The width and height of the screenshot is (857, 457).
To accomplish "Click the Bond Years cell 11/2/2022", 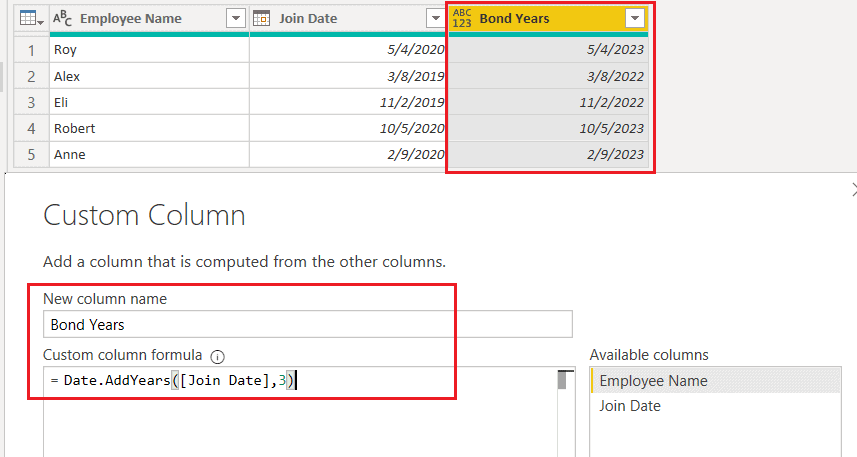I will pos(548,102).
